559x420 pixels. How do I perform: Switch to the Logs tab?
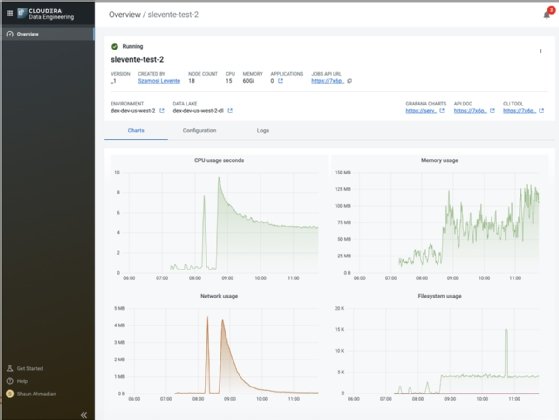click(263, 130)
